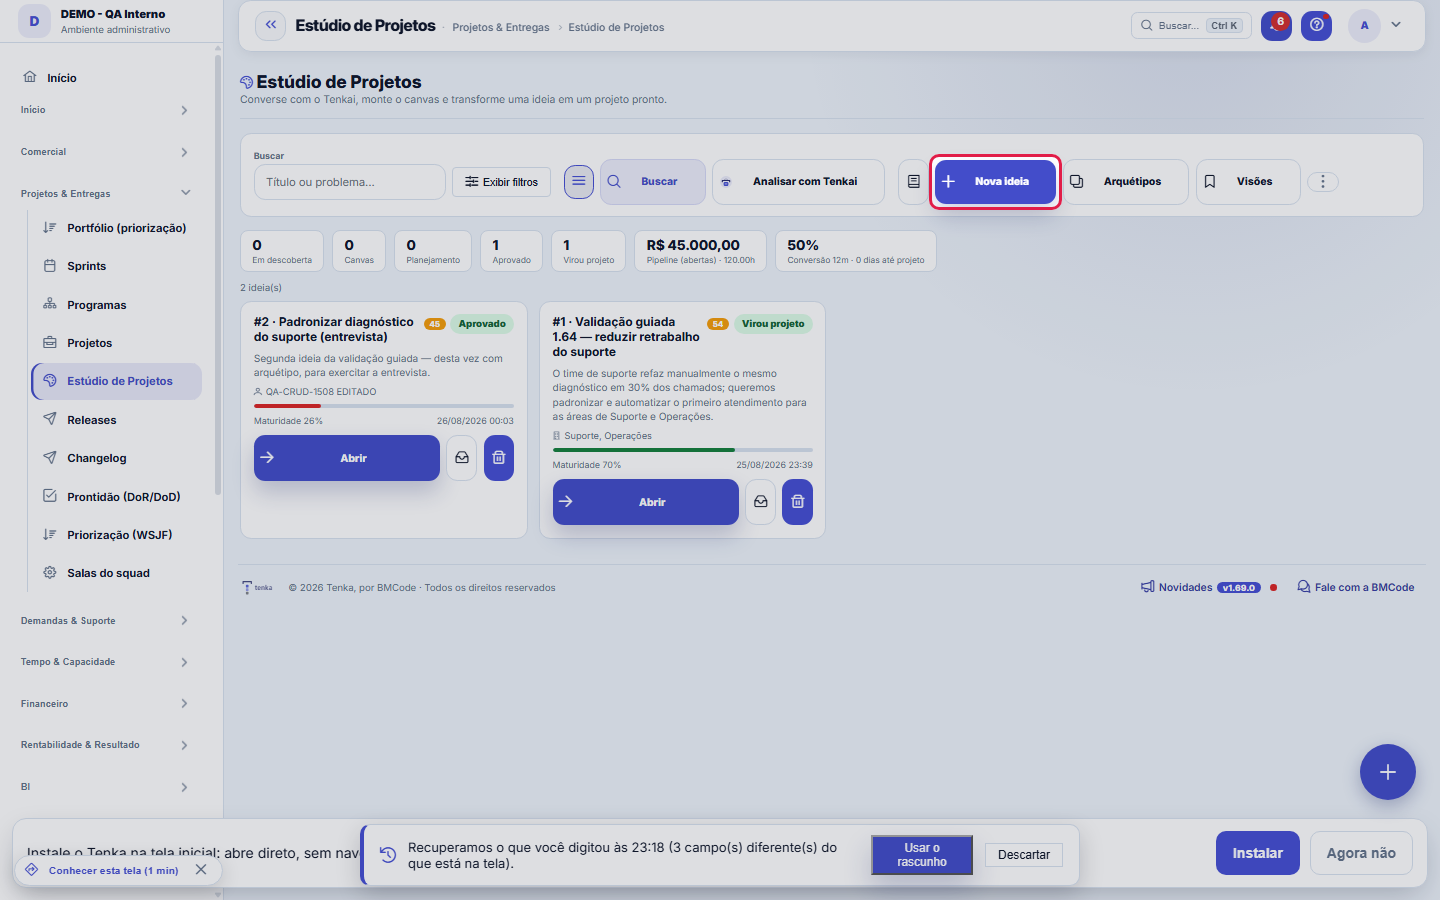Click Descartar on draft recovery banner

point(1024,855)
